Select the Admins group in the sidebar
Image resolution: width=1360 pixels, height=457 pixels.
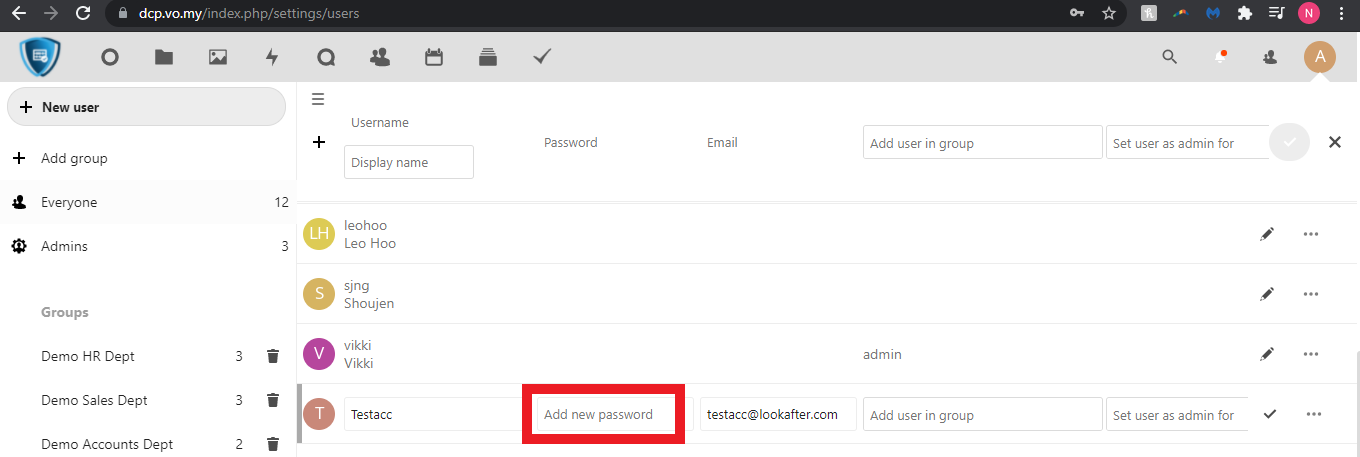[64, 246]
